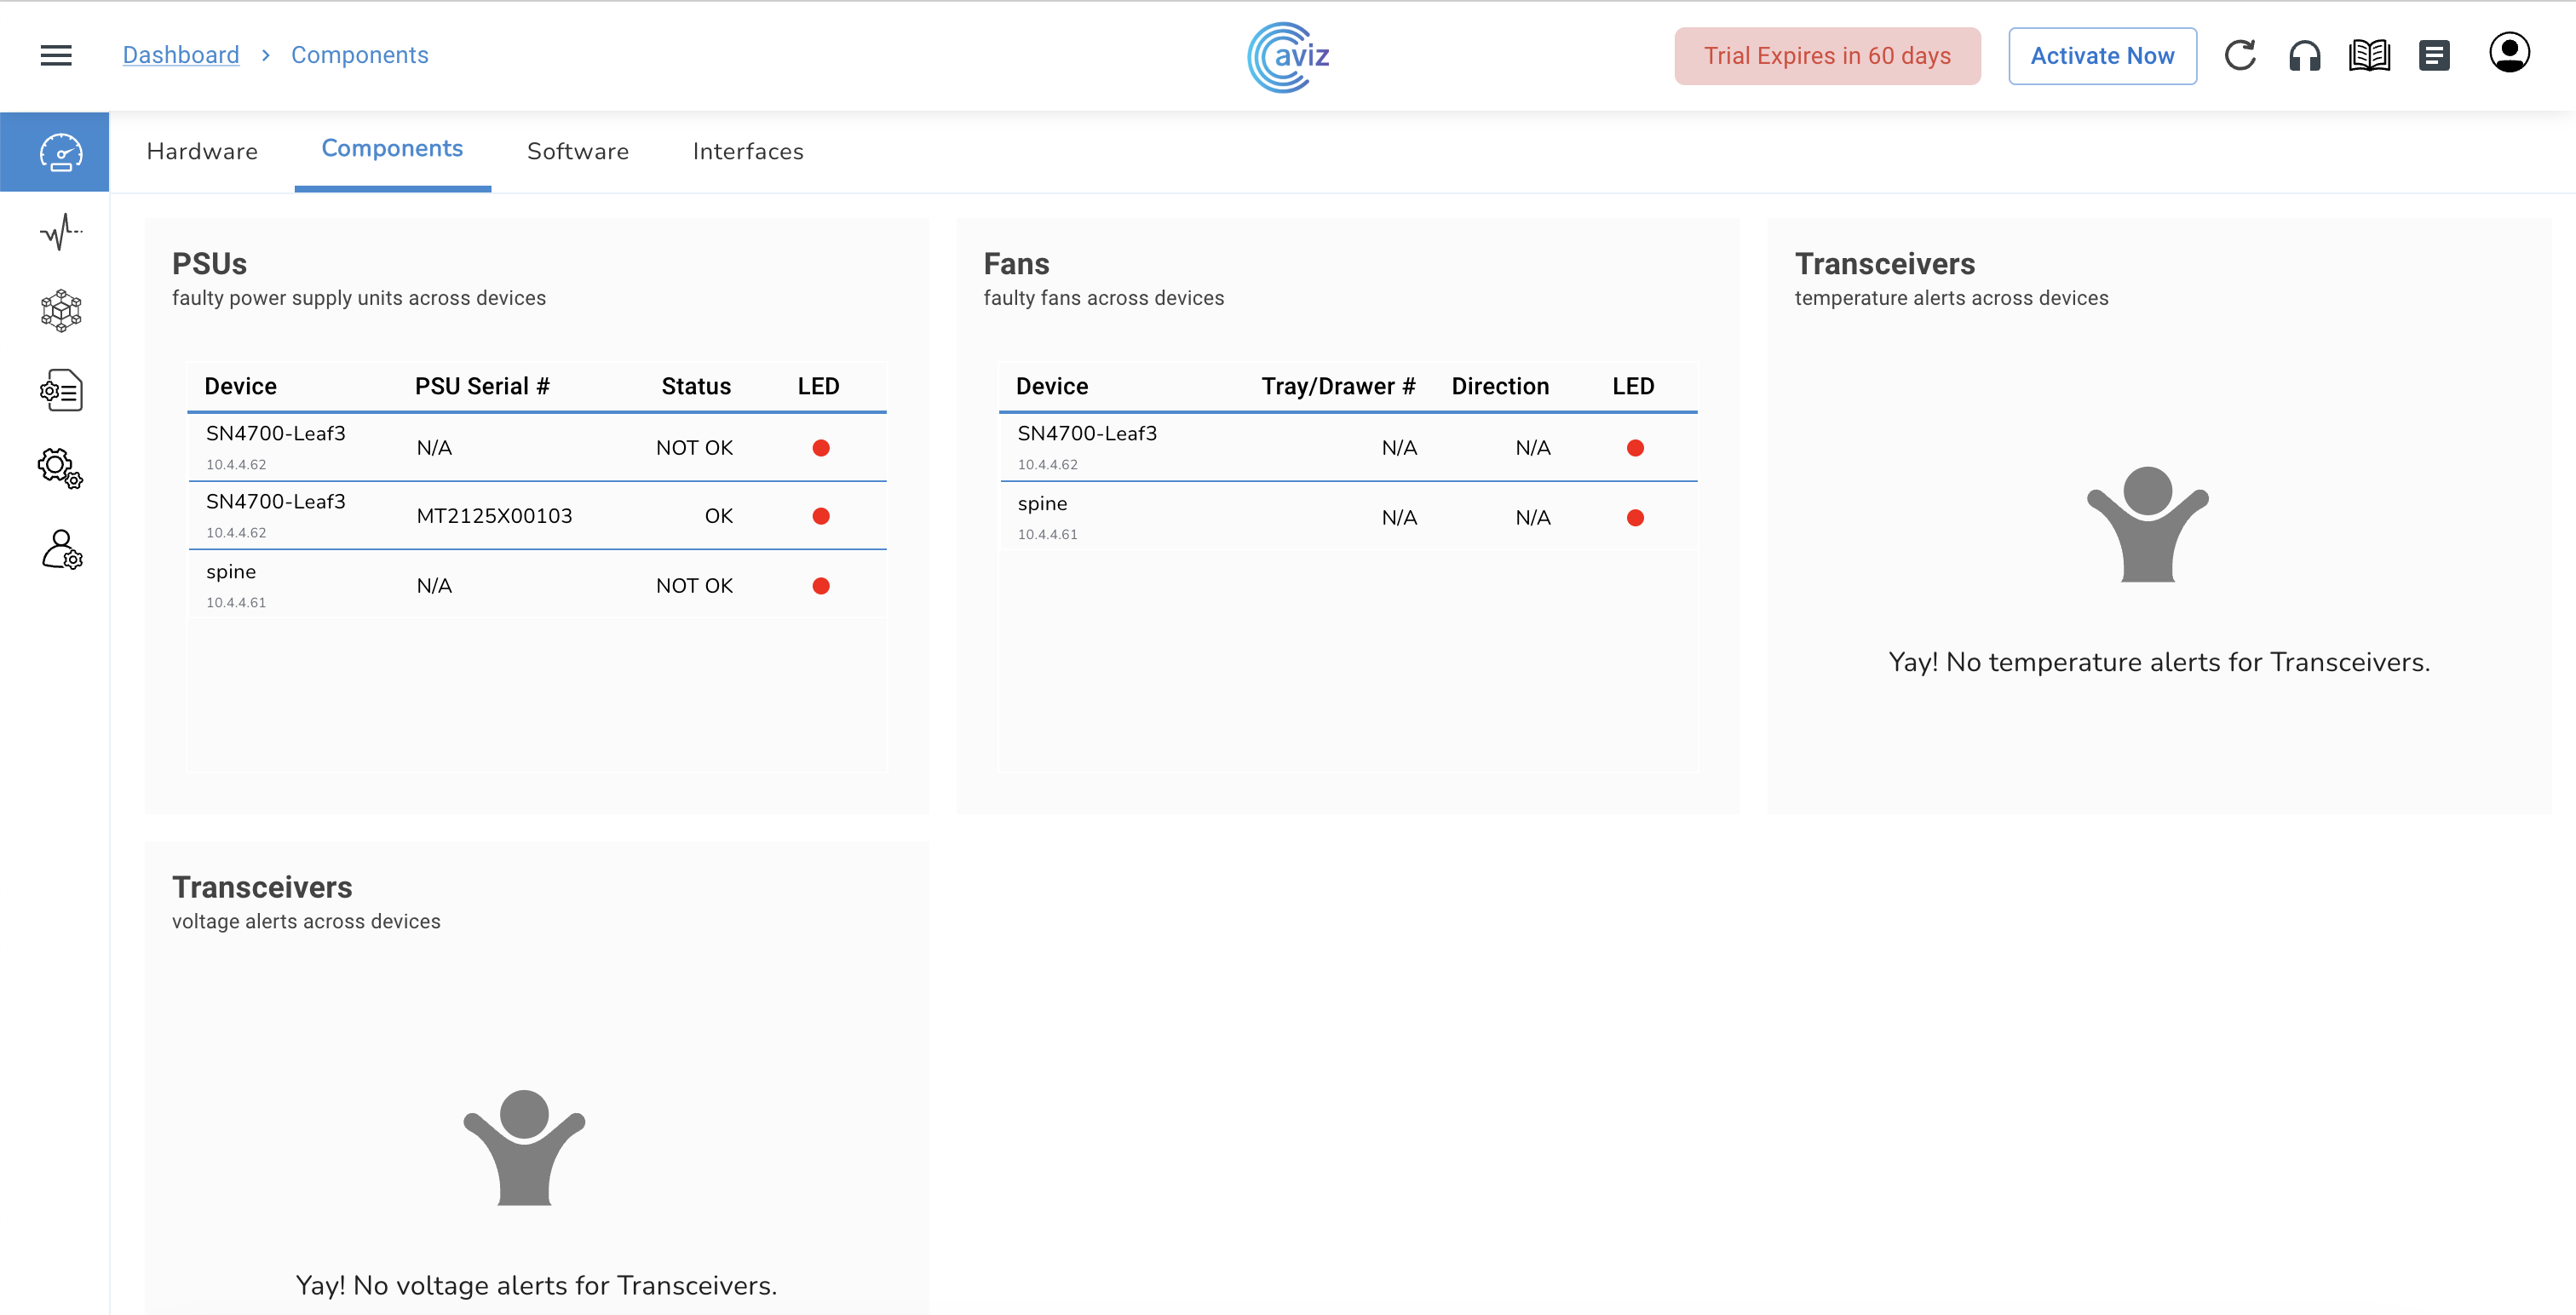Screen dimensions: 2576x1315
Task: Open the hamburger navigation menu
Action: pyautogui.click(x=56, y=55)
